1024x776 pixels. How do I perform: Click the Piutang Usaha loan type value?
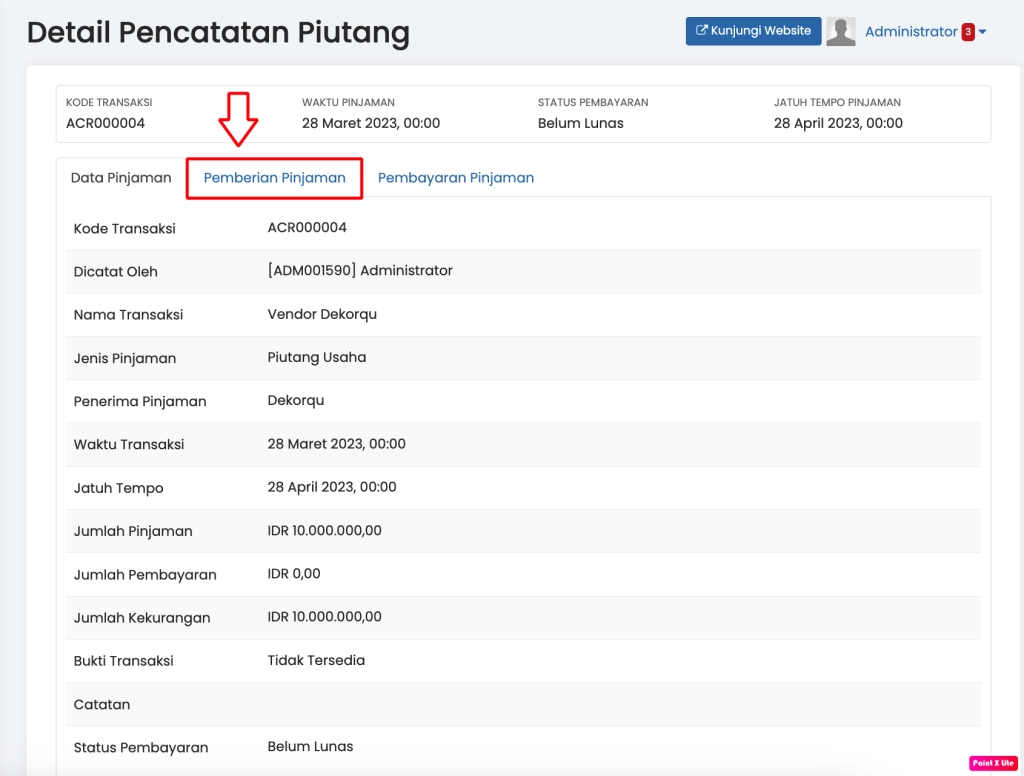pos(319,357)
